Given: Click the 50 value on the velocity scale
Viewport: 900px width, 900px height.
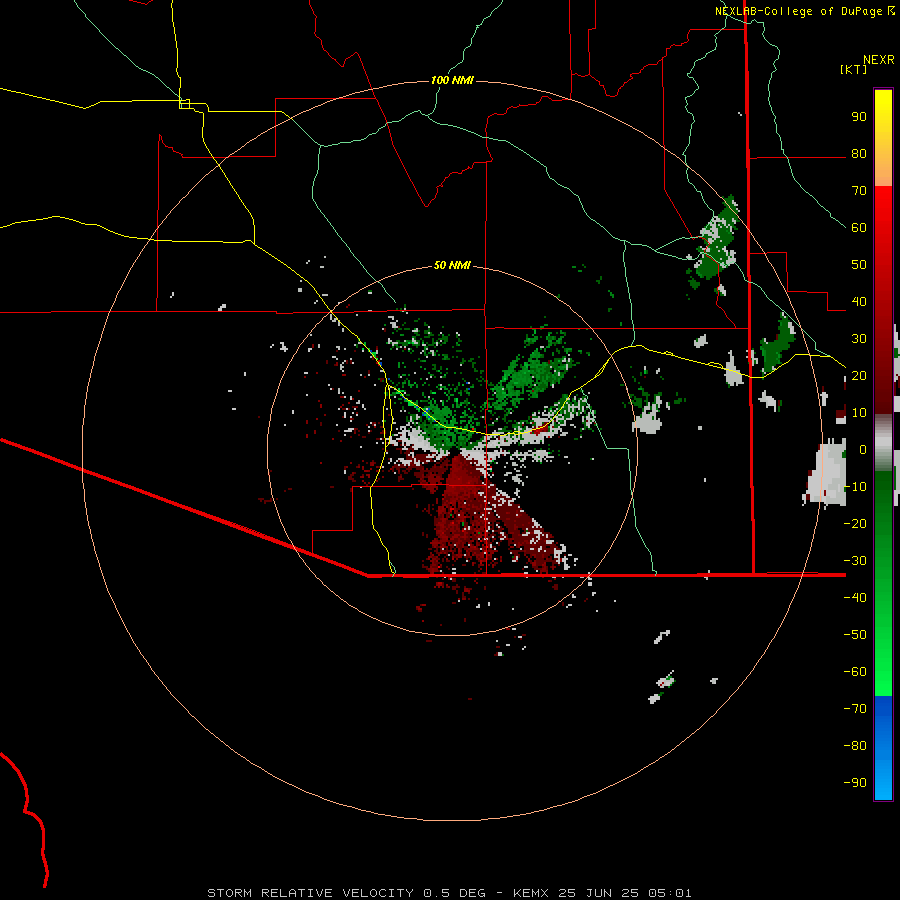Looking at the screenshot, I should tap(859, 265).
